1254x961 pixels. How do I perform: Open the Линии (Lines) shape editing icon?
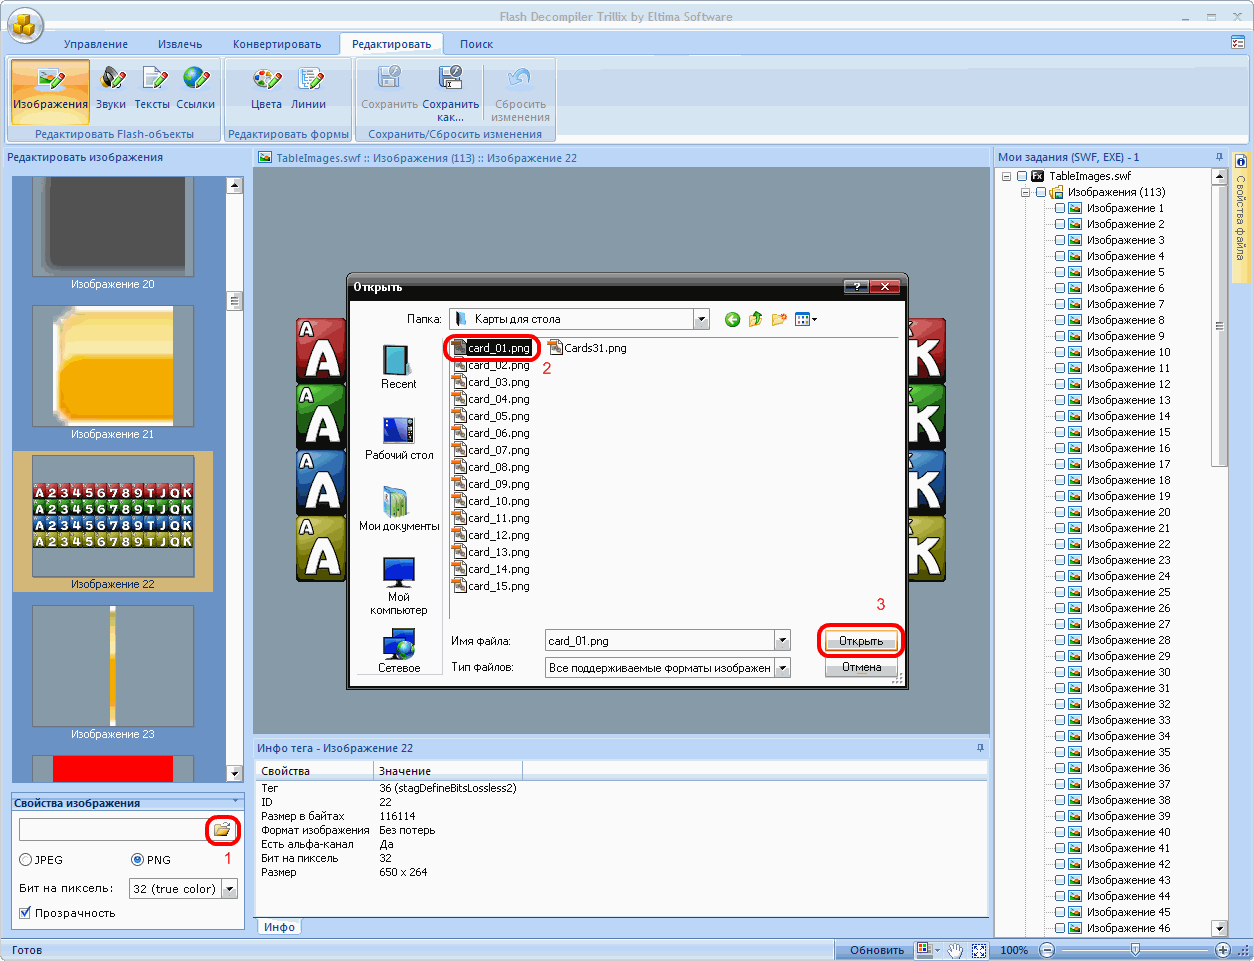click(309, 86)
